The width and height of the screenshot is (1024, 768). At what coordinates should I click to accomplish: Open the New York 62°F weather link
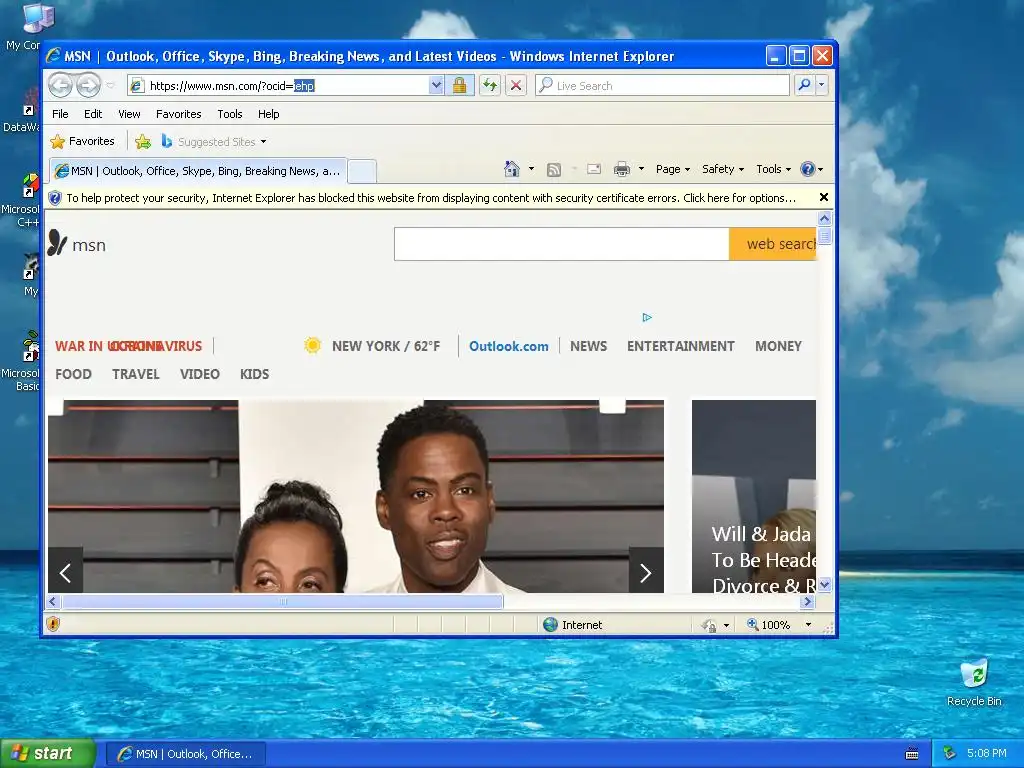(x=386, y=346)
